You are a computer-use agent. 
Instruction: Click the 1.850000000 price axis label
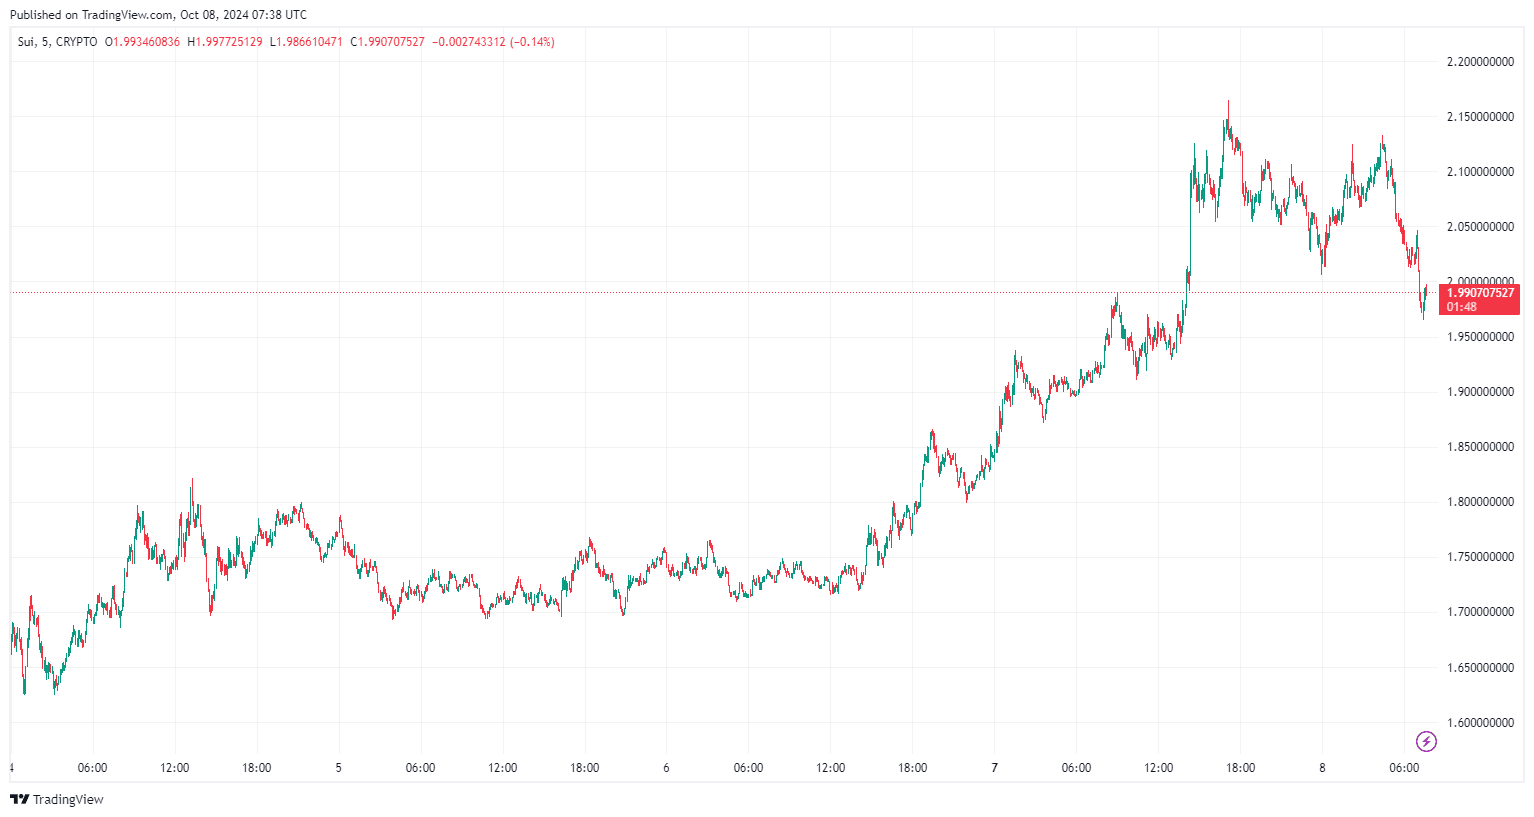pos(1480,447)
